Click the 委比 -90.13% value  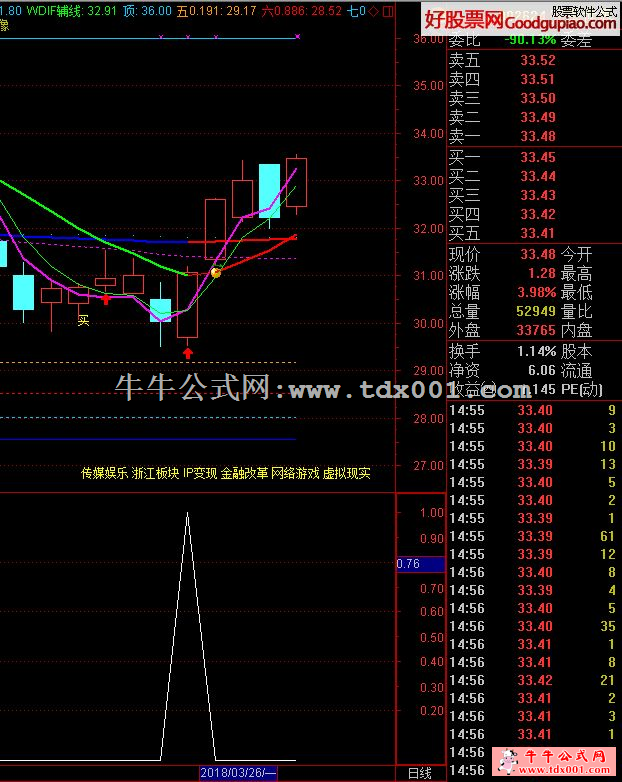[530, 40]
